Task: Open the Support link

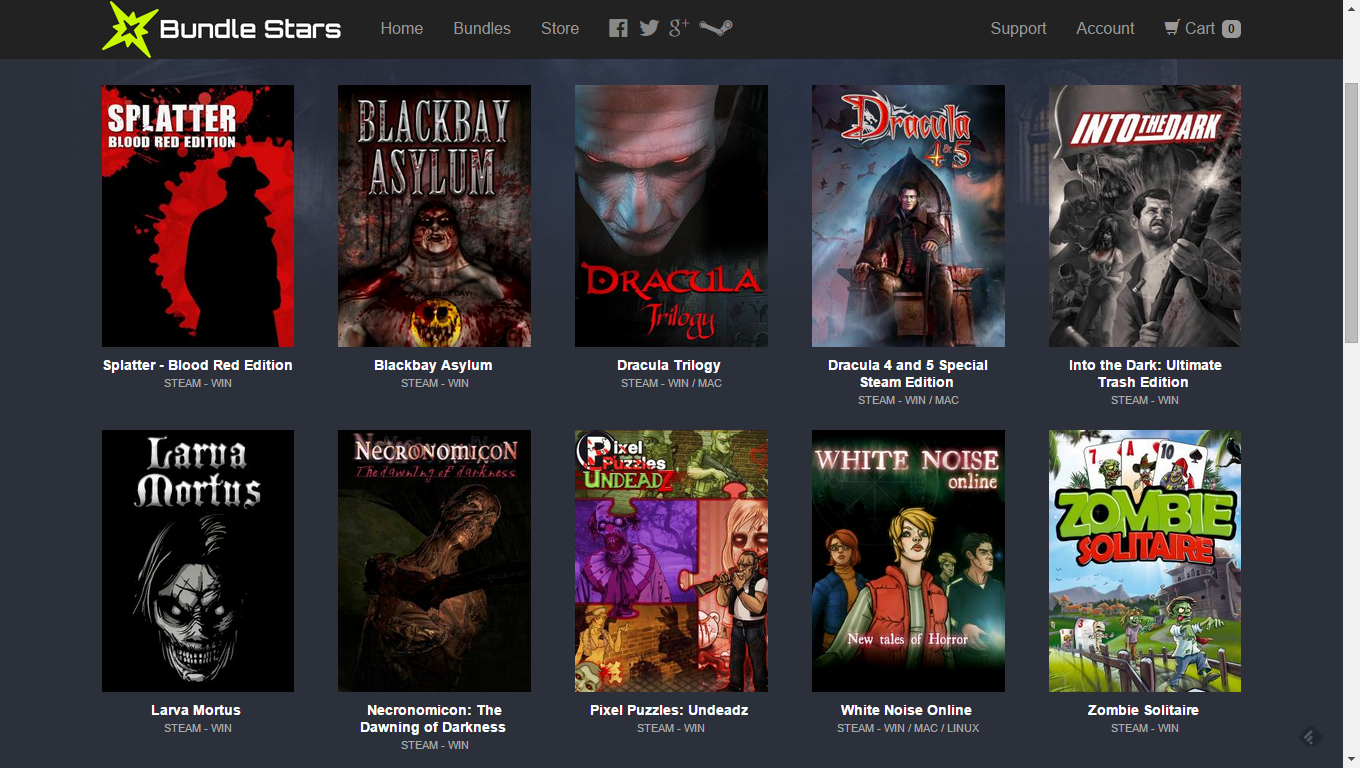Action: tap(1018, 28)
